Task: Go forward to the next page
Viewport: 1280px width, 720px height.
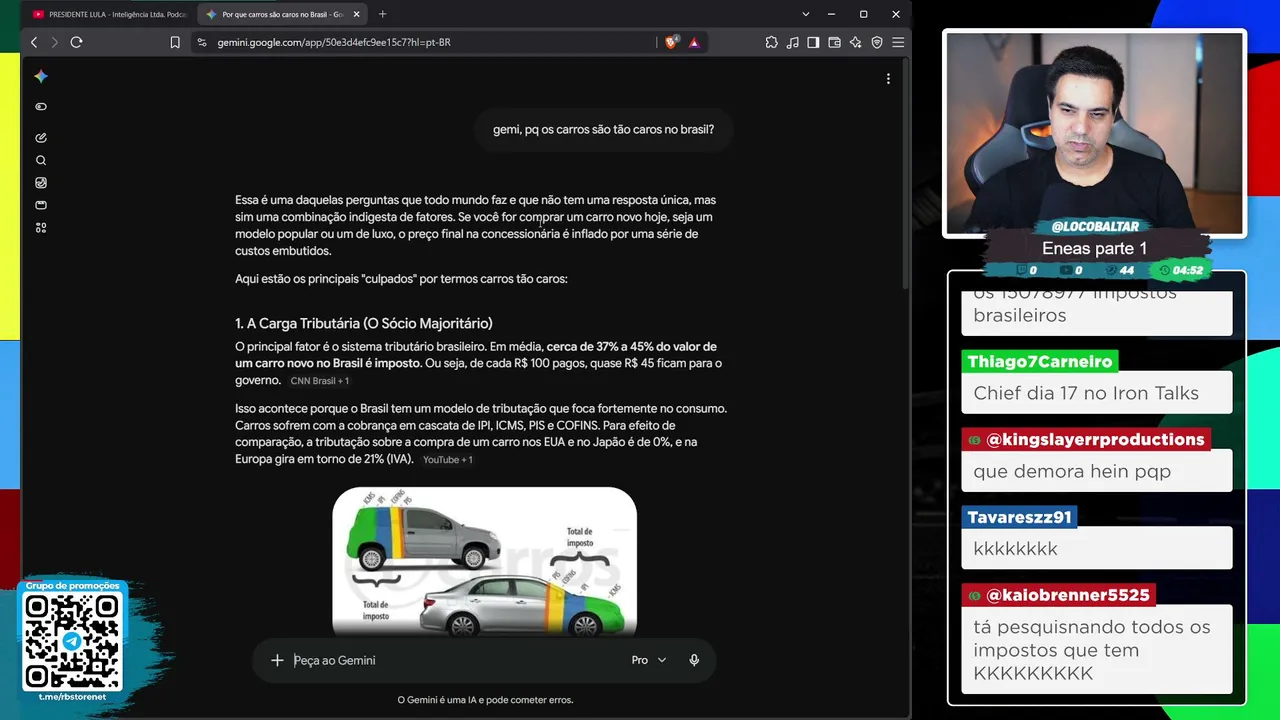Action: tap(54, 42)
